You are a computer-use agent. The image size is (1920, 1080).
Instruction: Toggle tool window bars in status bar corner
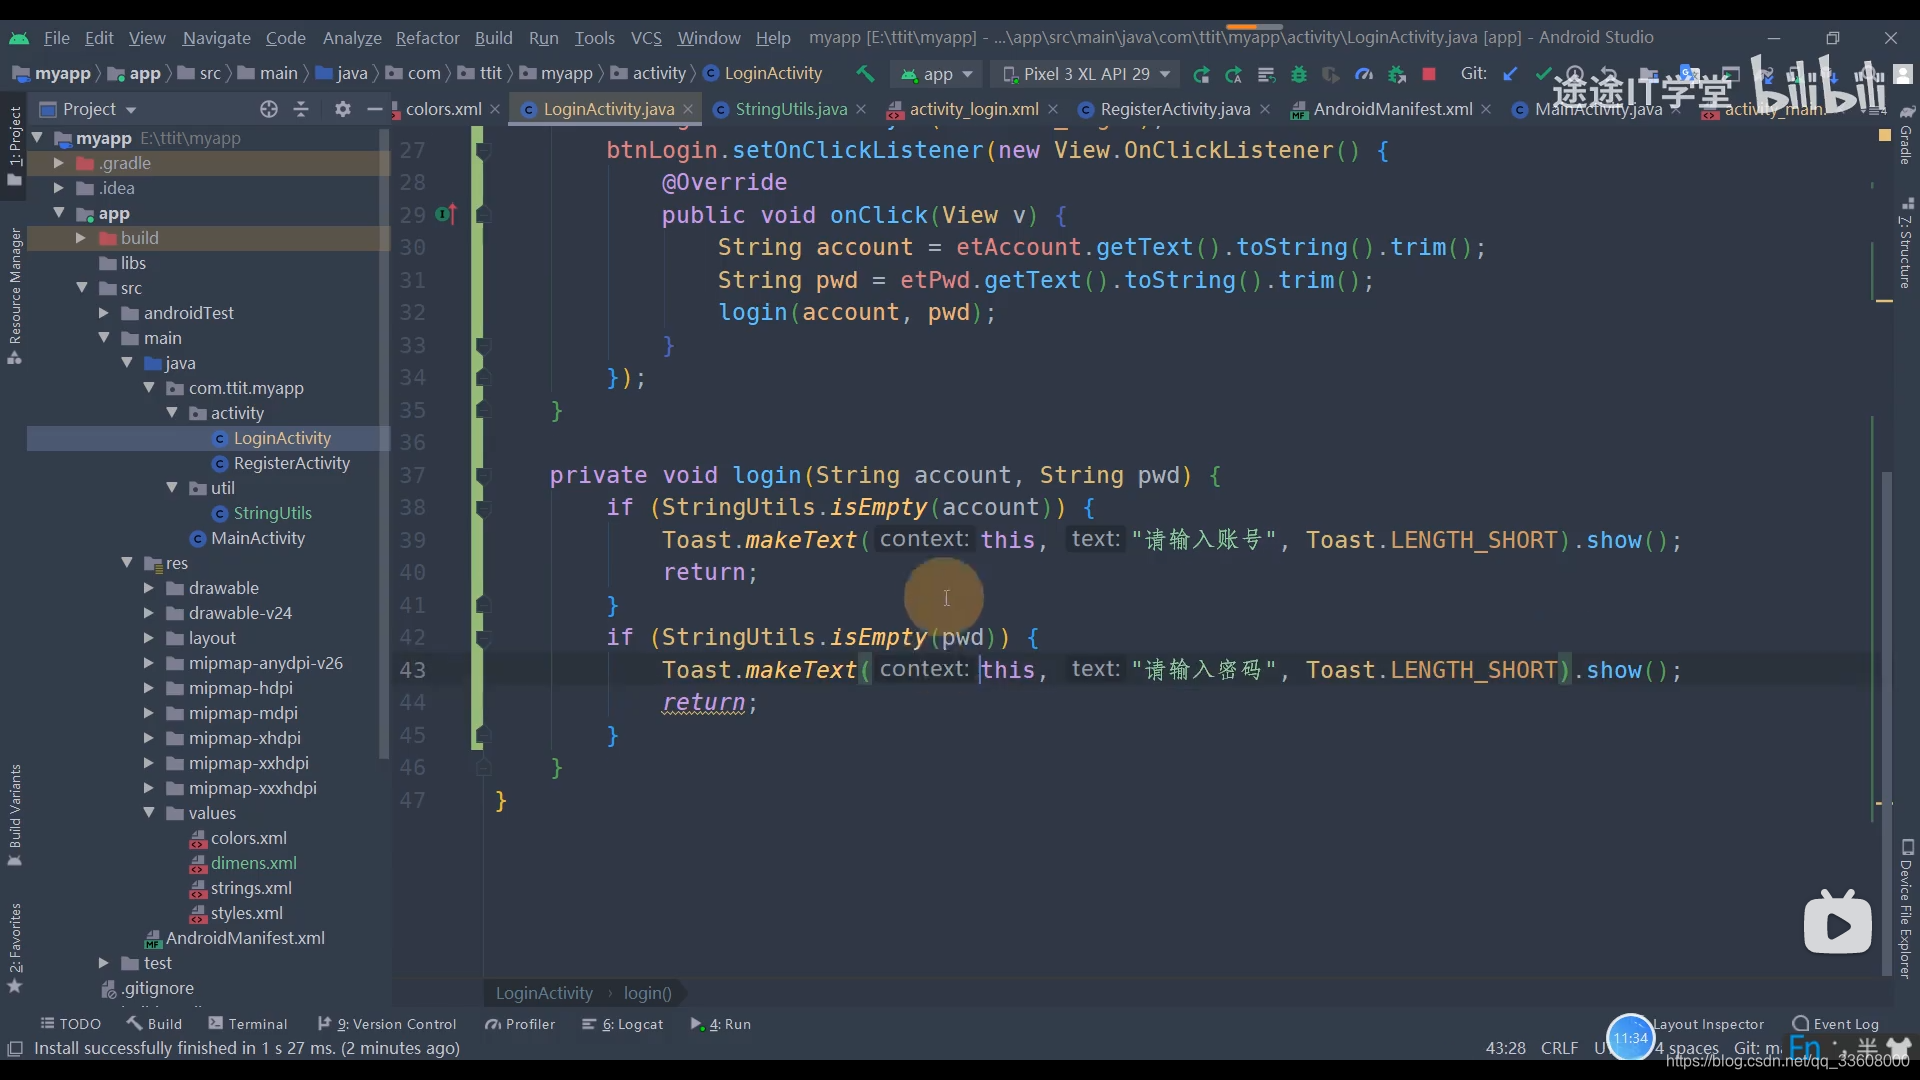click(15, 1048)
